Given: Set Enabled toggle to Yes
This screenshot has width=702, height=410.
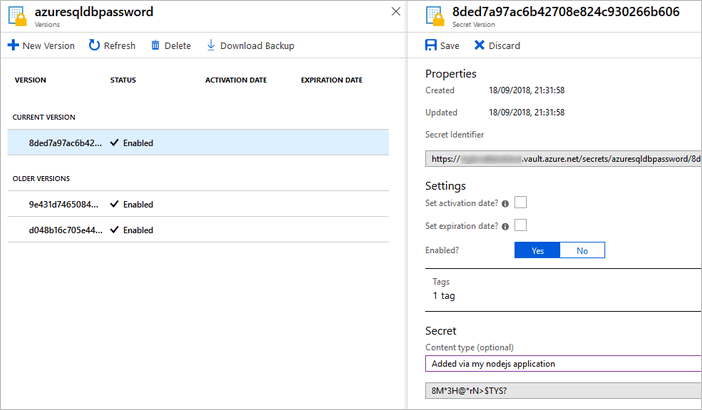Looking at the screenshot, I should click(x=537, y=250).
